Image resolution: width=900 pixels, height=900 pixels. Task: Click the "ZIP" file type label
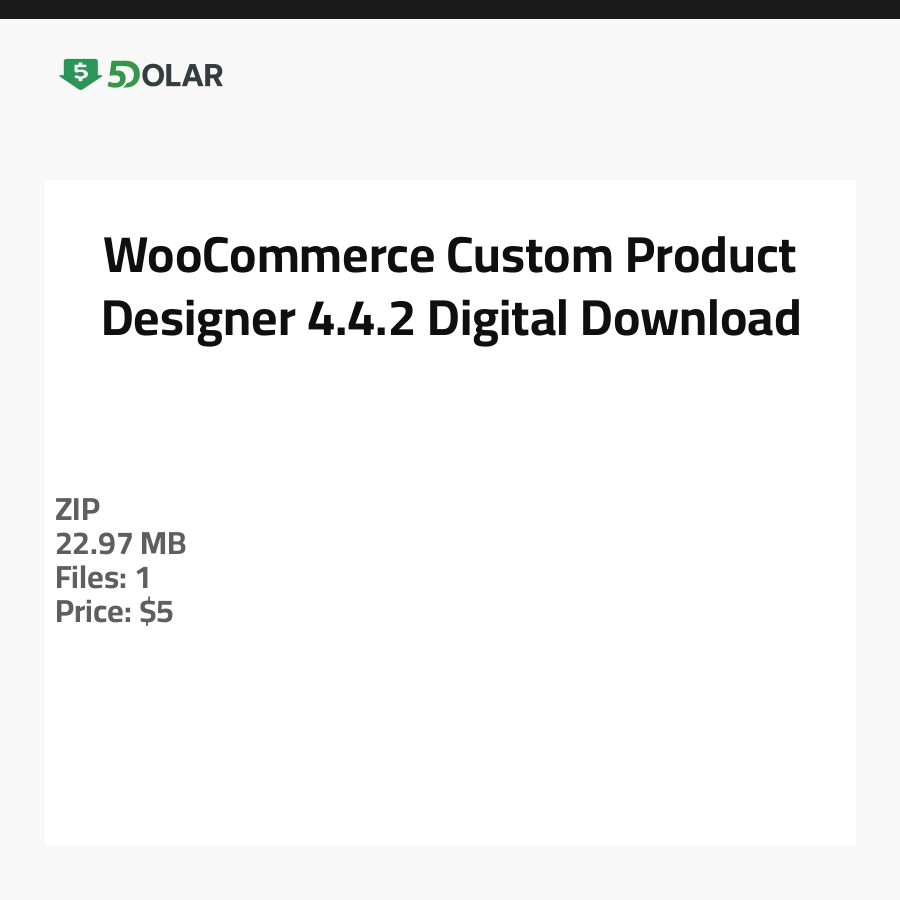click(x=78, y=510)
